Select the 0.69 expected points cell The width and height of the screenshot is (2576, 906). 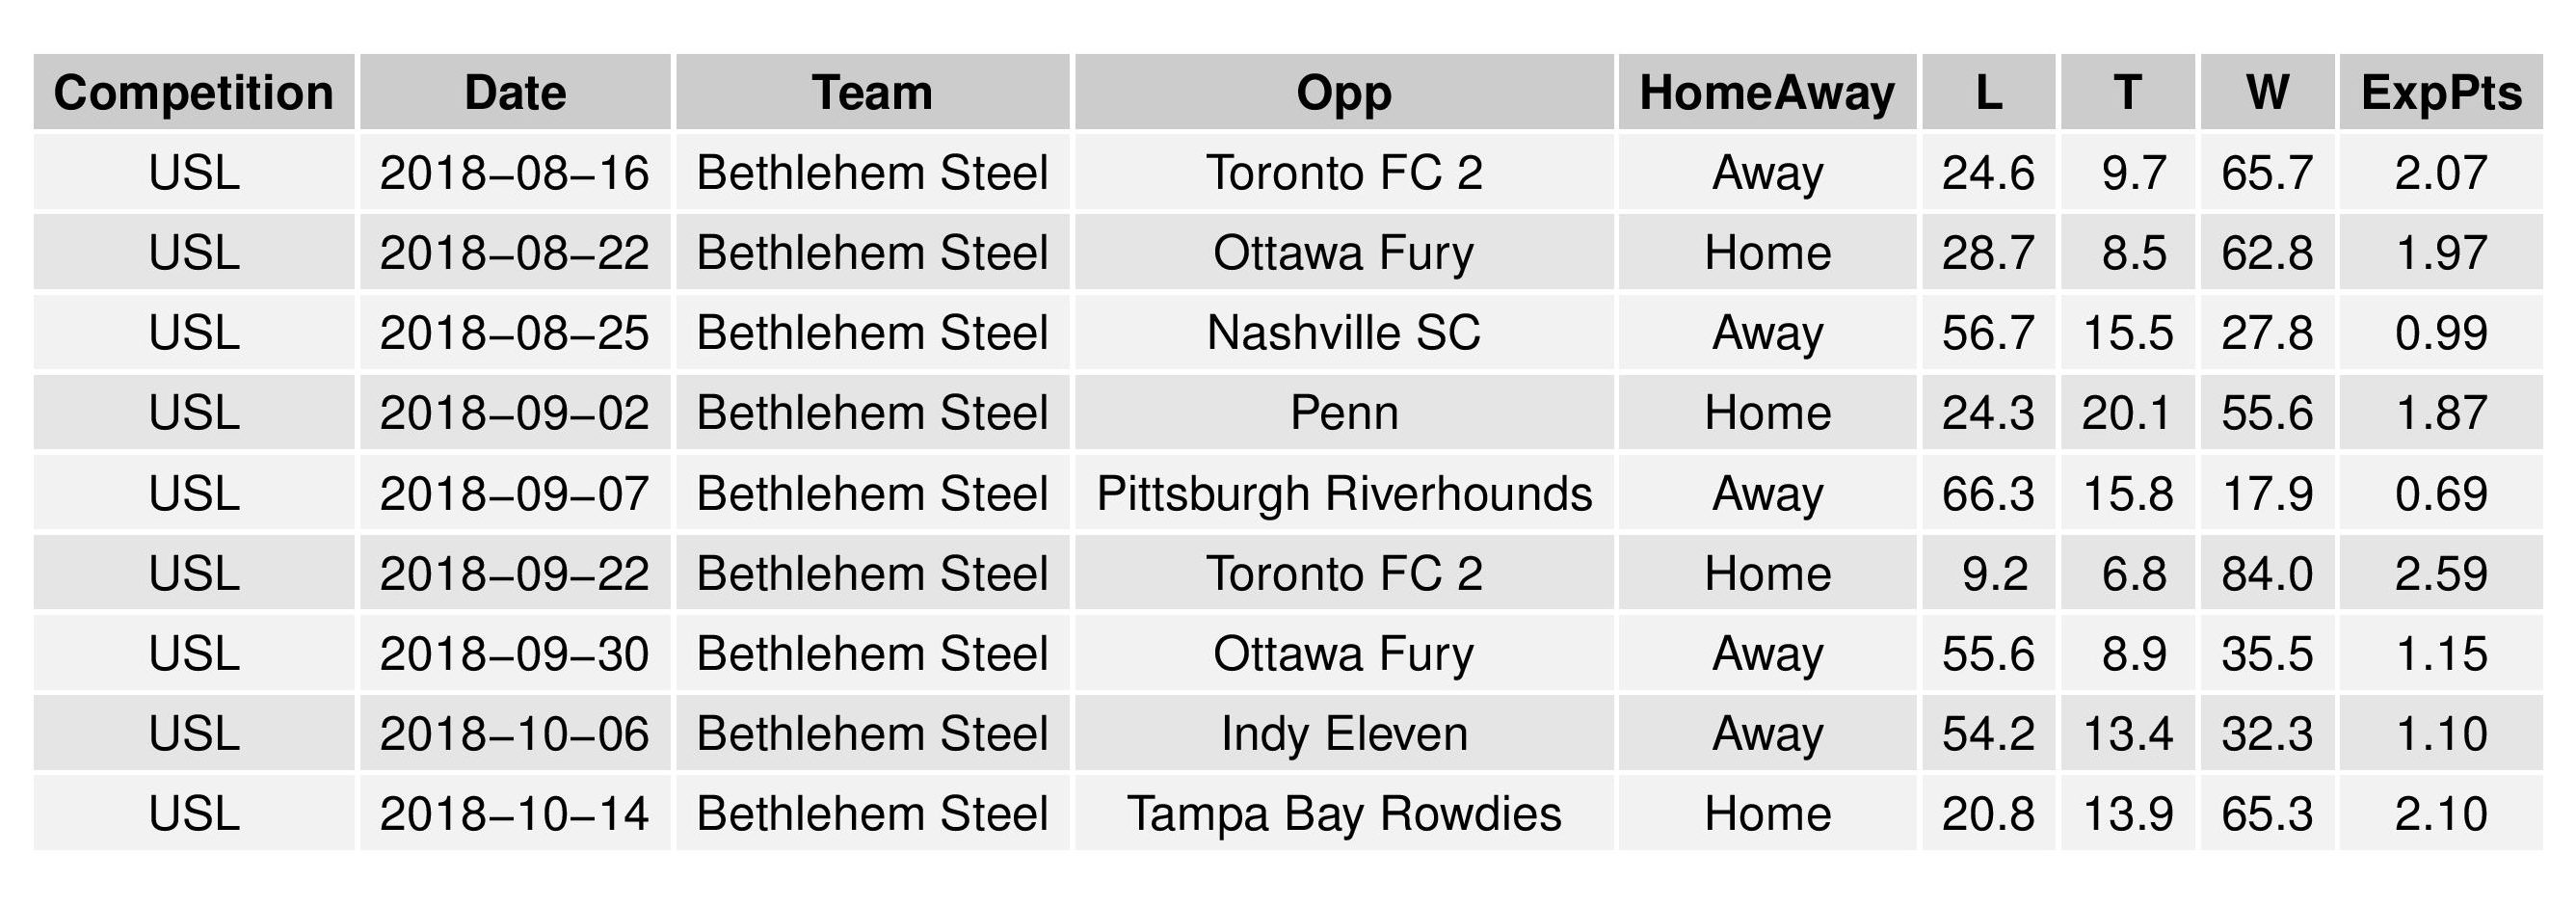[x=2440, y=494]
